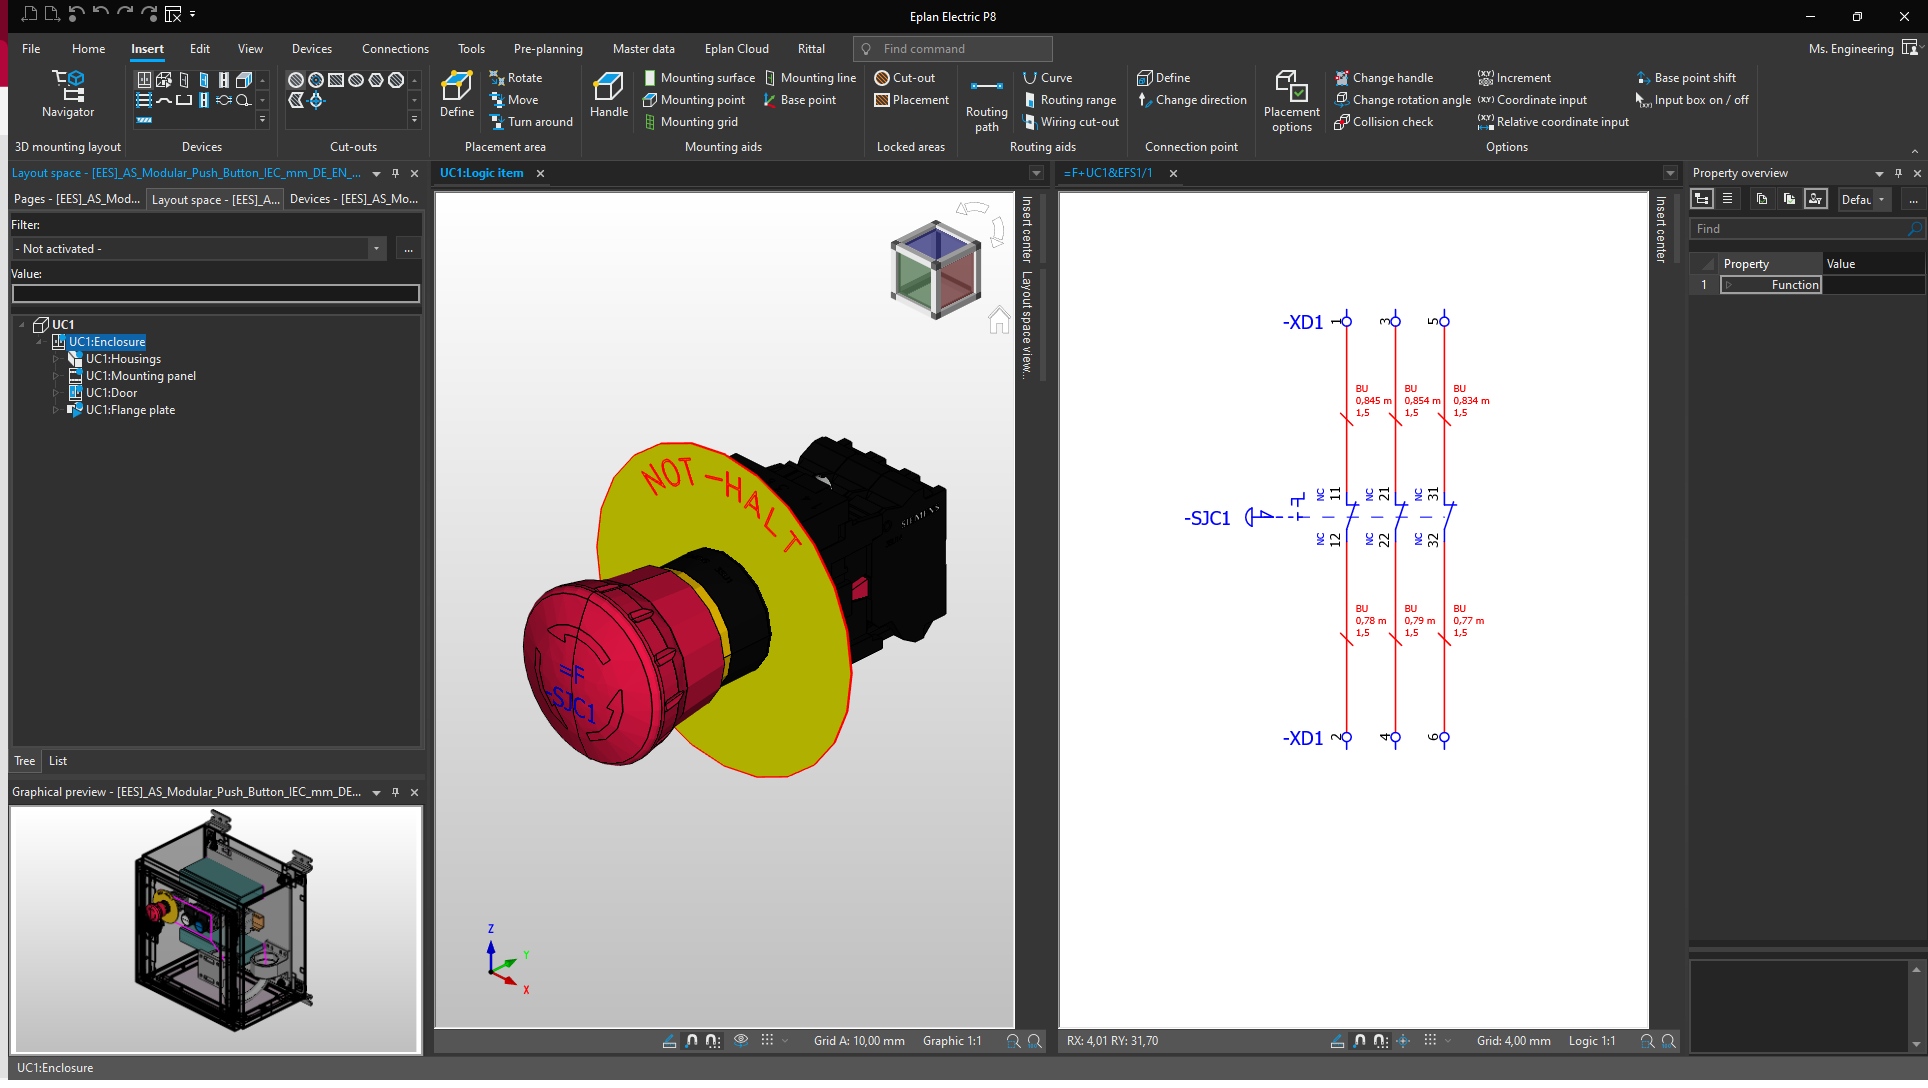Click the home view icon in 3D viewport
Image resolution: width=1928 pixels, height=1088 pixels.
999,321
